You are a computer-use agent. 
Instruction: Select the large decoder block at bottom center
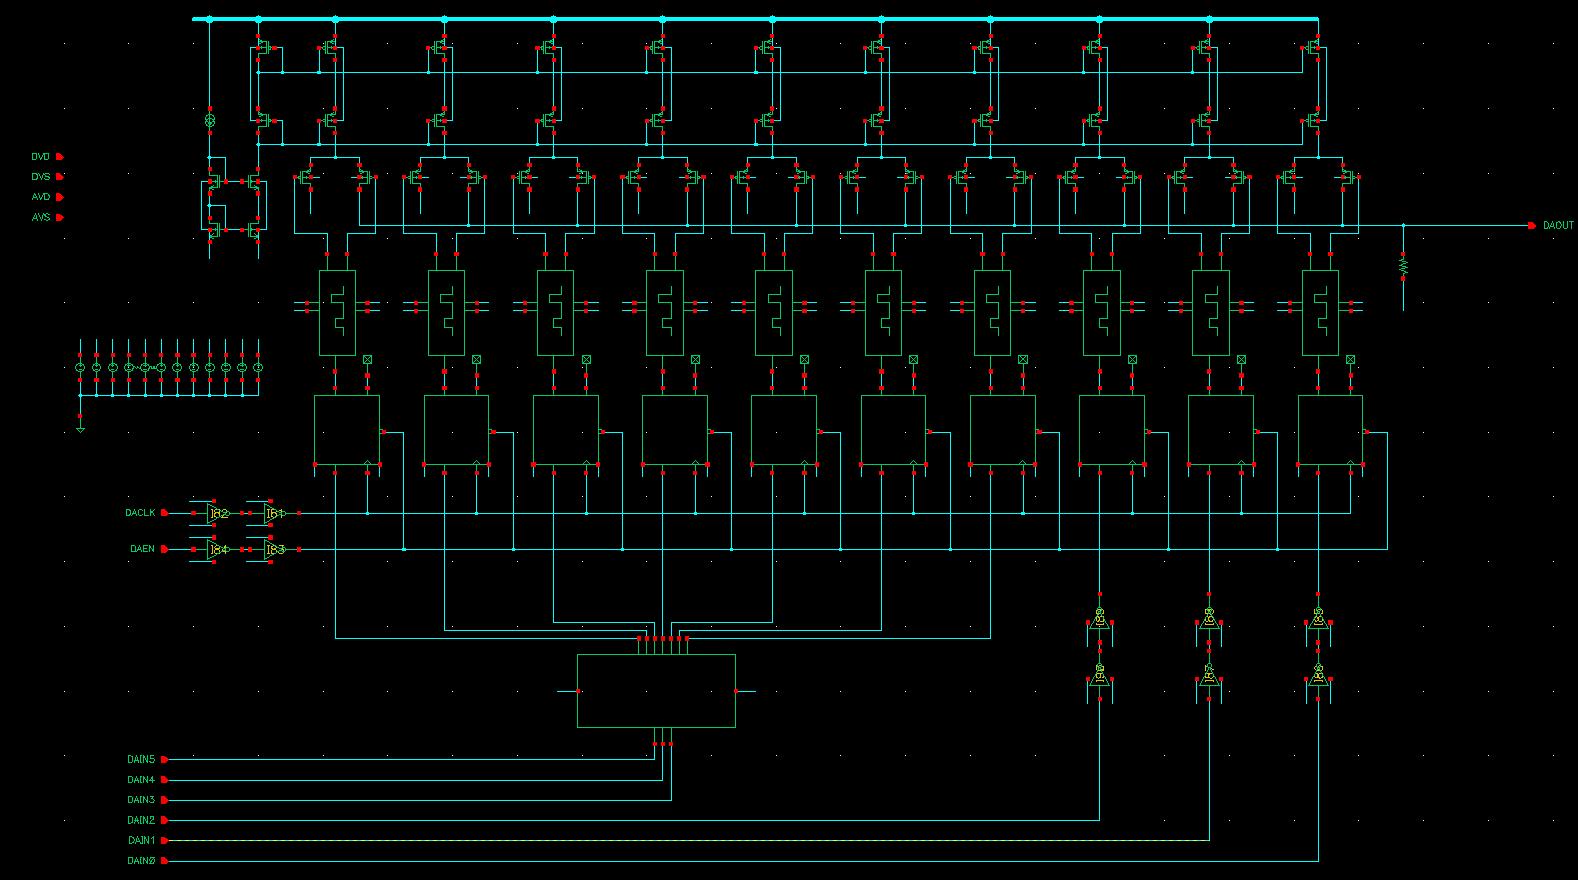(x=656, y=691)
